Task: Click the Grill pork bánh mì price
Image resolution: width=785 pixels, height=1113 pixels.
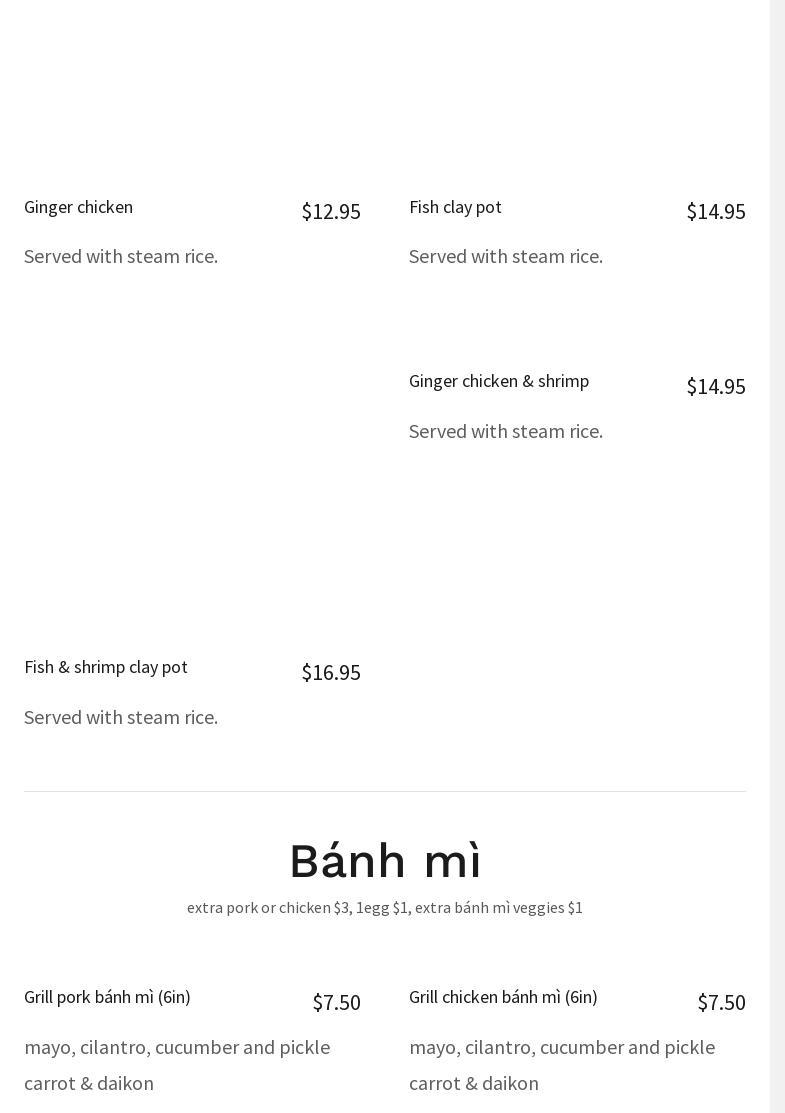Action: [x=336, y=1003]
